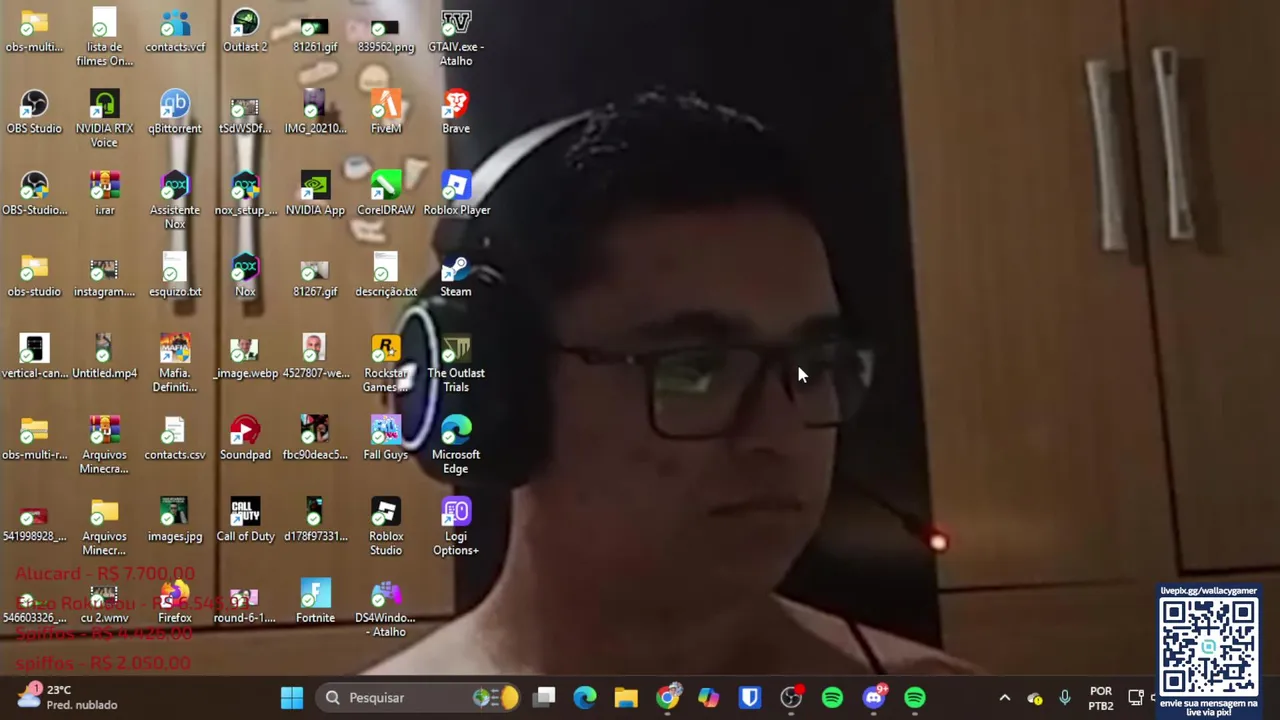Select the DS4Windows - Atalho shortcut

[386, 608]
